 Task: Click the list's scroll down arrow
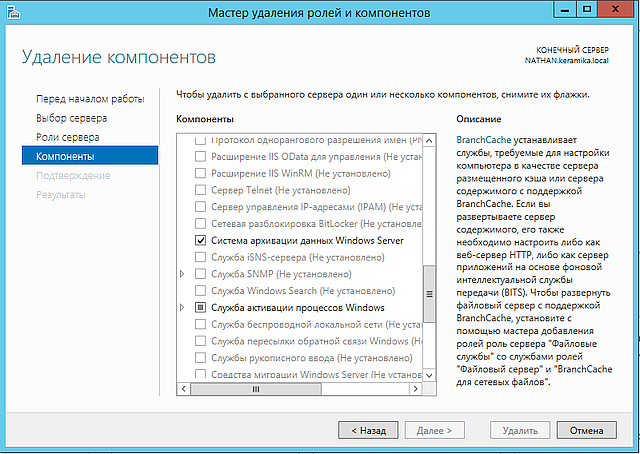click(429, 375)
